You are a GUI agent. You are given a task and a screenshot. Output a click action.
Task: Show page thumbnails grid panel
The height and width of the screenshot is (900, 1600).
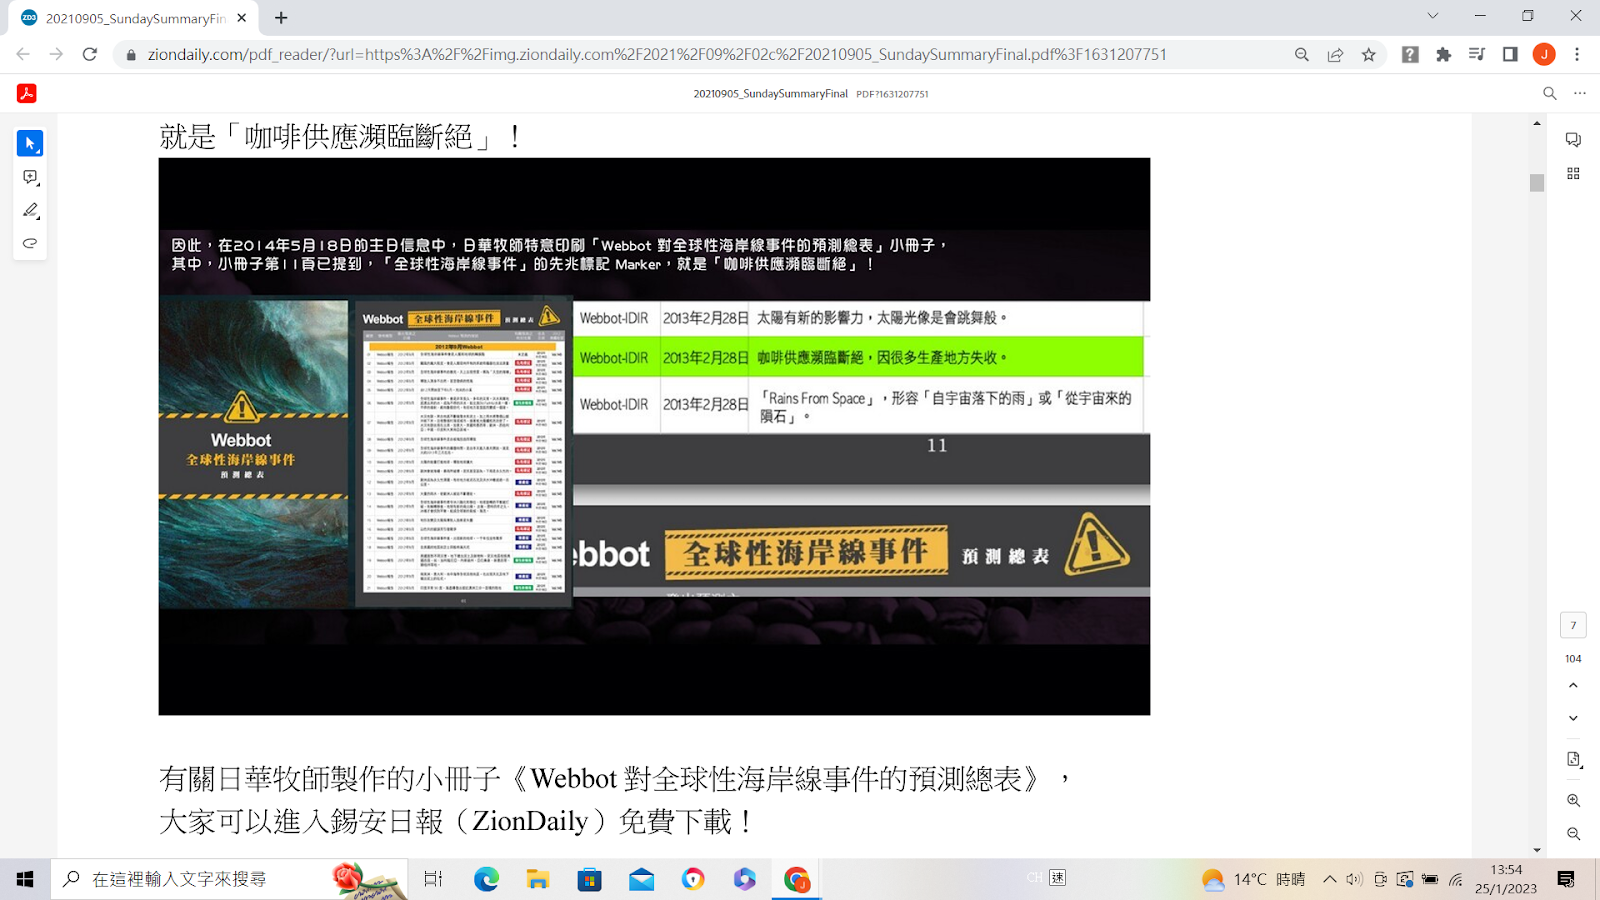(1573, 173)
